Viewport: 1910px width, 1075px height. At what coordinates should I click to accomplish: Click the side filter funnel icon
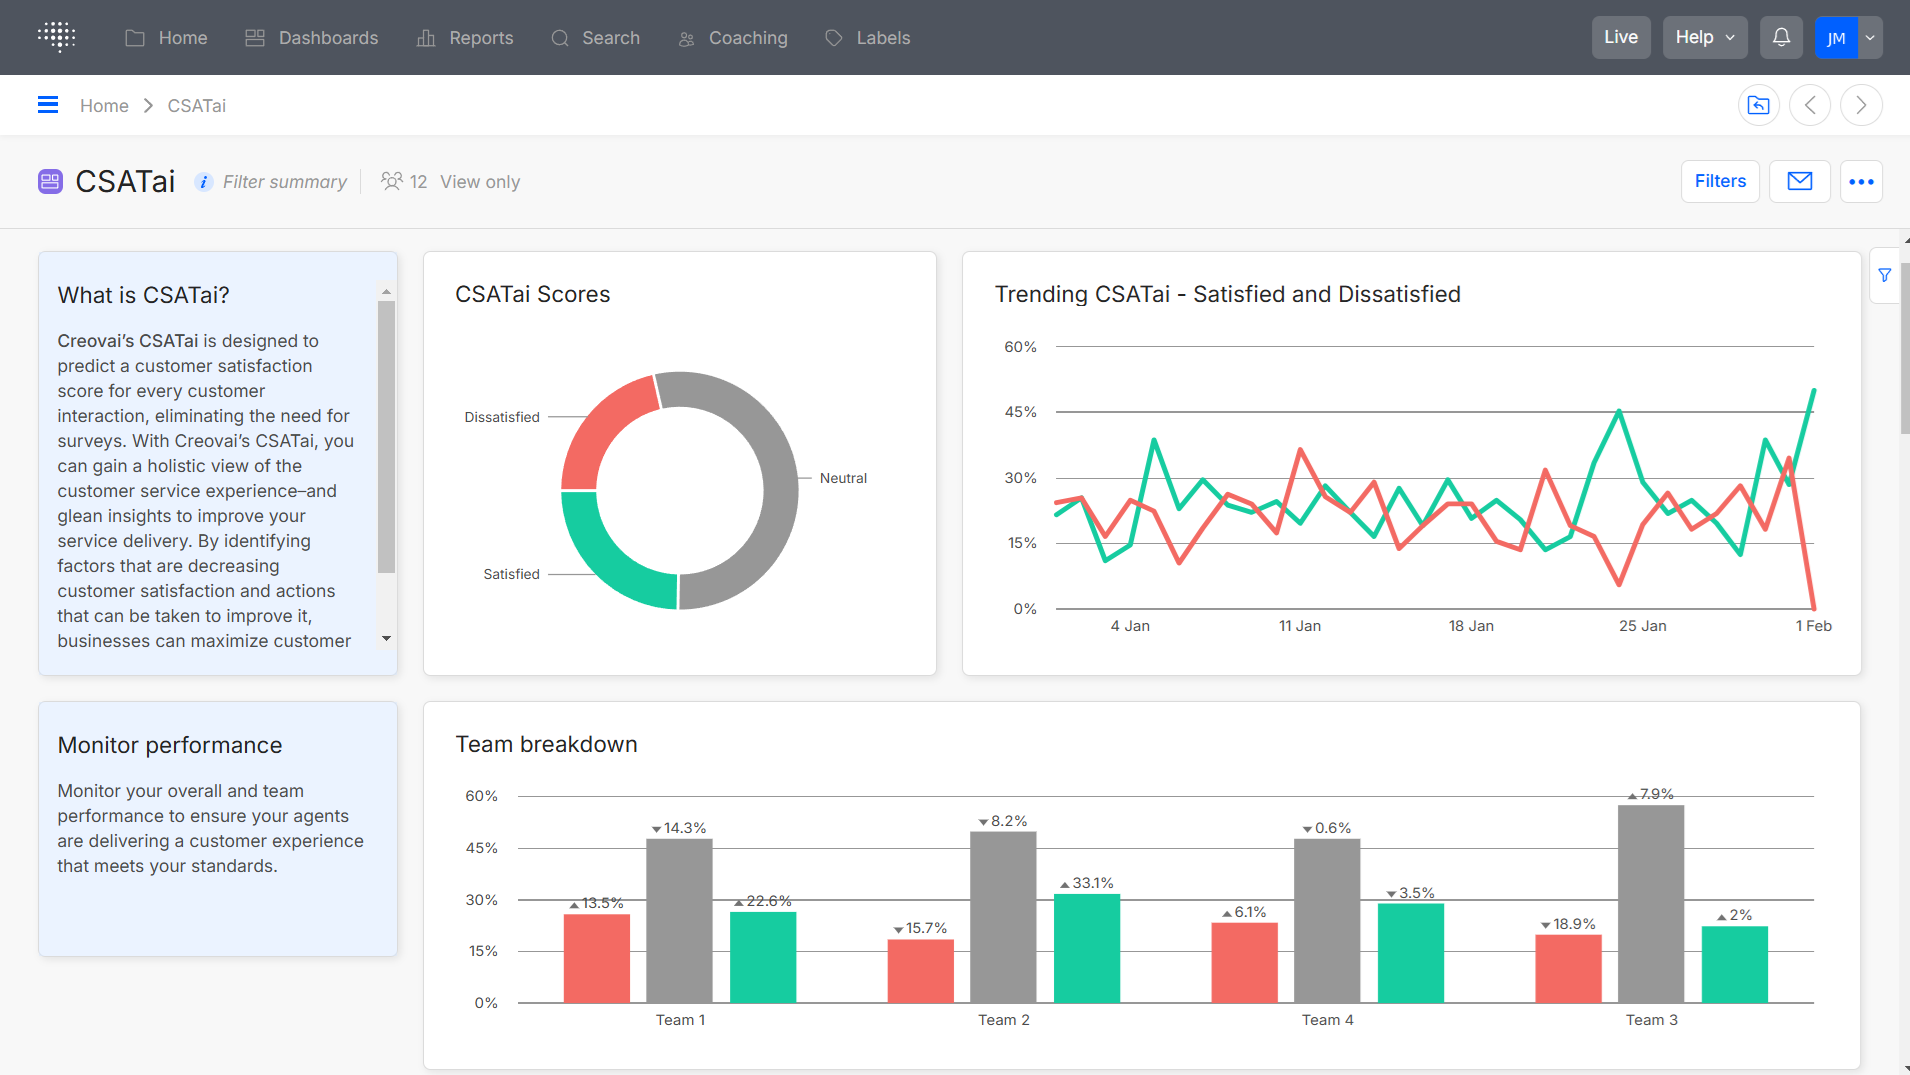(x=1885, y=275)
